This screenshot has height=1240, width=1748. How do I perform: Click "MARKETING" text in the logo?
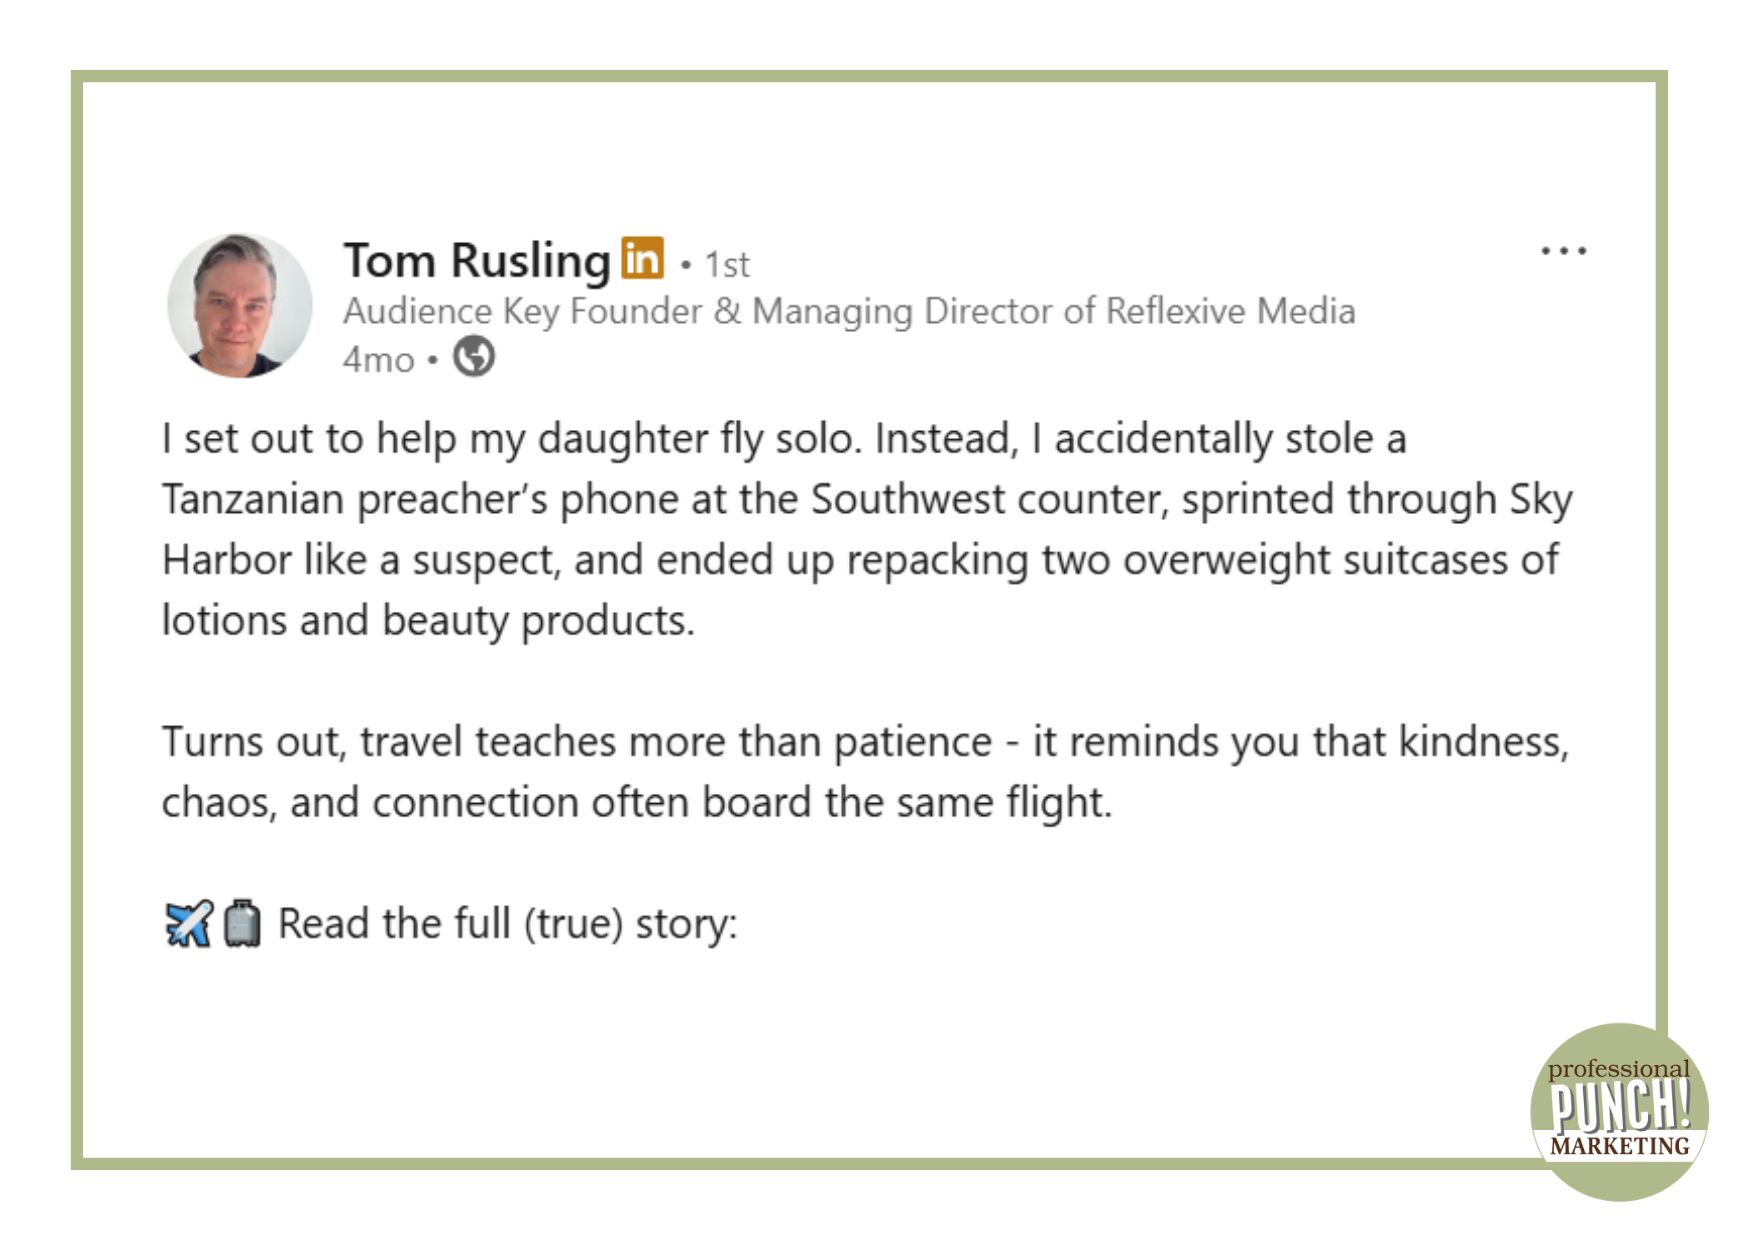pyautogui.click(x=1619, y=1146)
